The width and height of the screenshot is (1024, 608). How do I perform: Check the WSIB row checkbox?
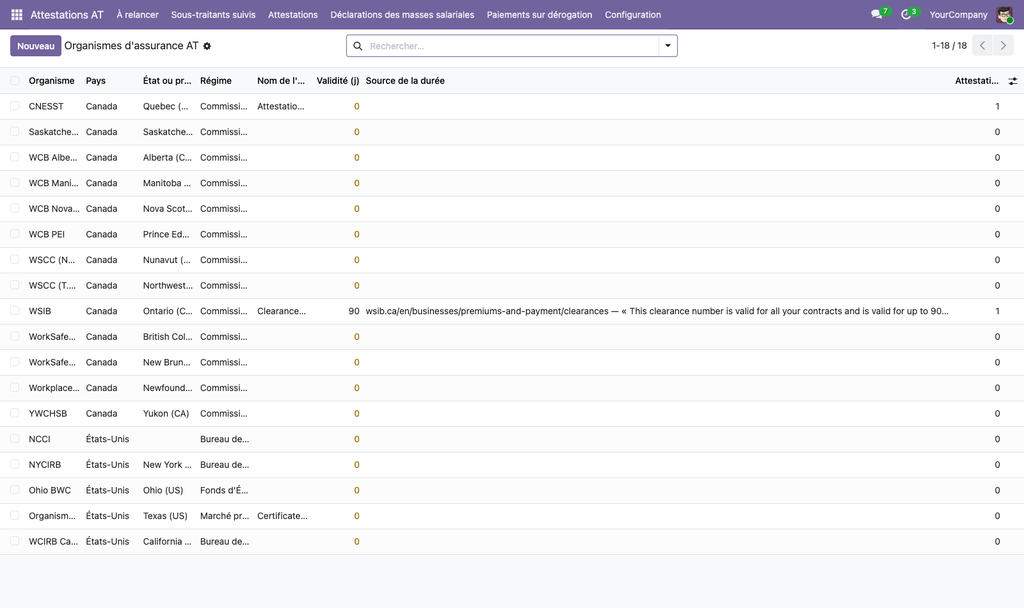click(14, 311)
